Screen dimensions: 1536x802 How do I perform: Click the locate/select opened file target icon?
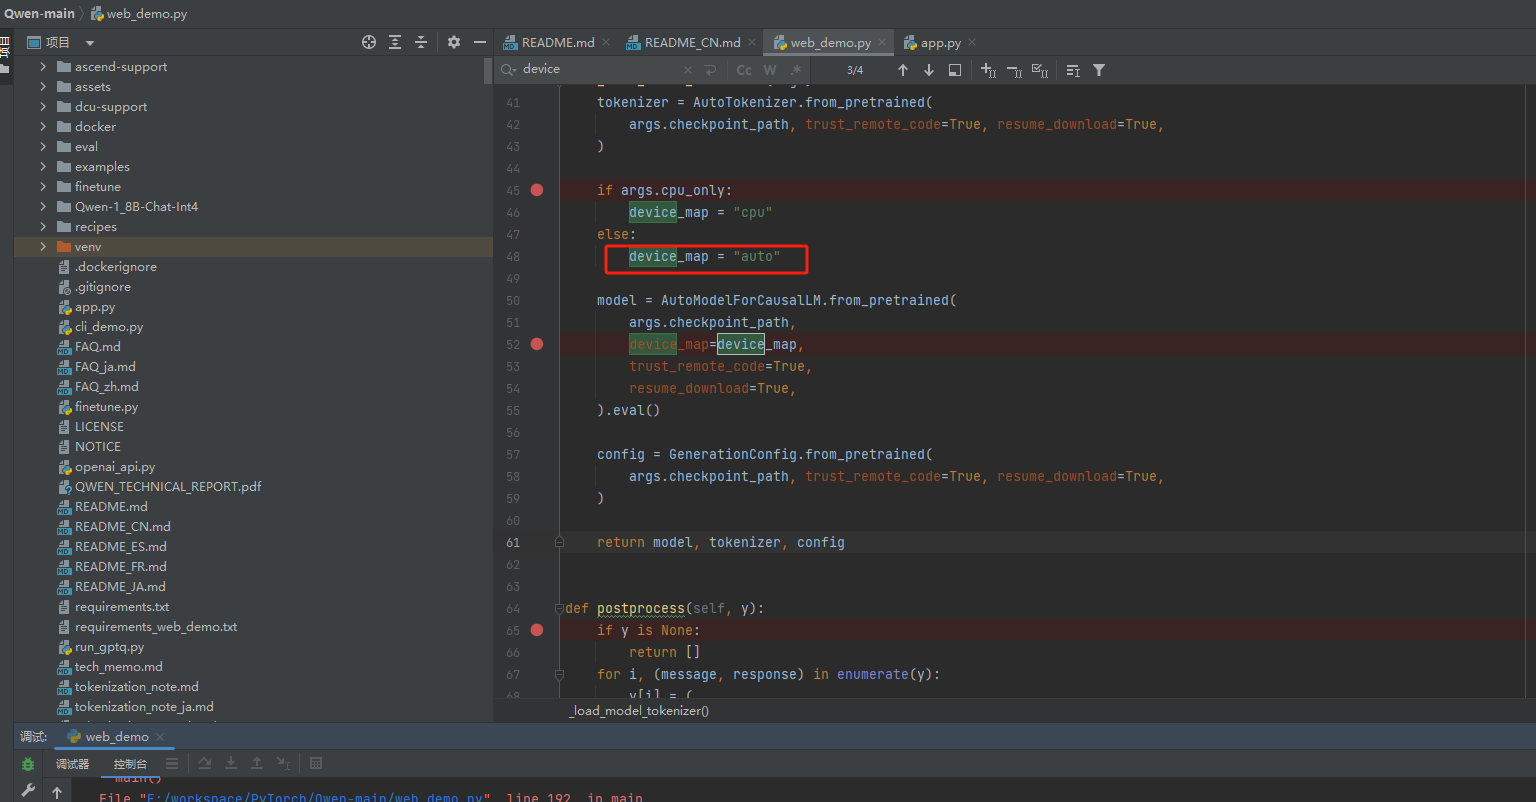click(369, 42)
